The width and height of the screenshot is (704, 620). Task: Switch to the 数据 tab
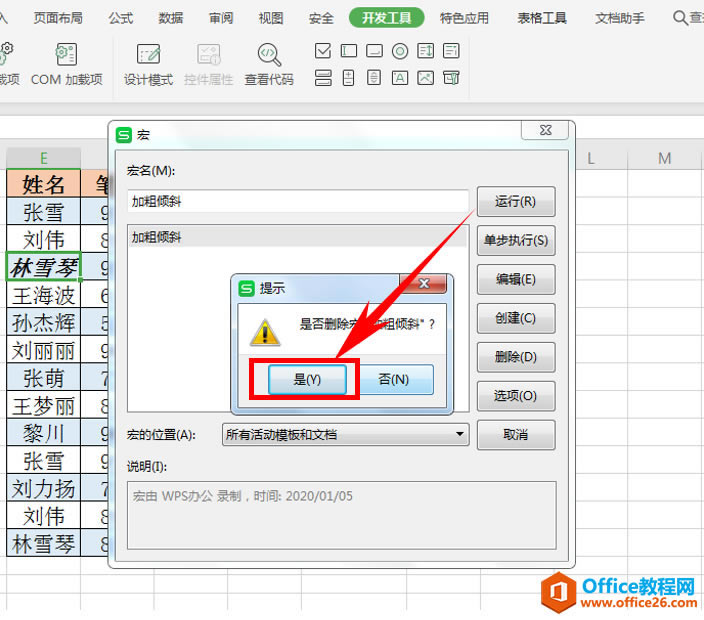pos(171,18)
